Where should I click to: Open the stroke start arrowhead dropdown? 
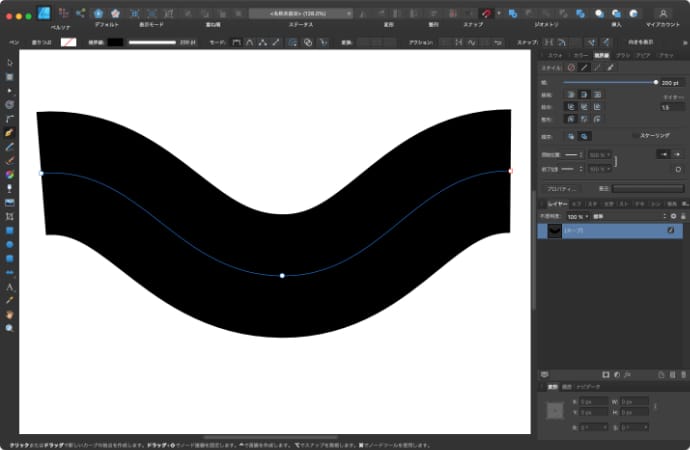tap(572, 155)
